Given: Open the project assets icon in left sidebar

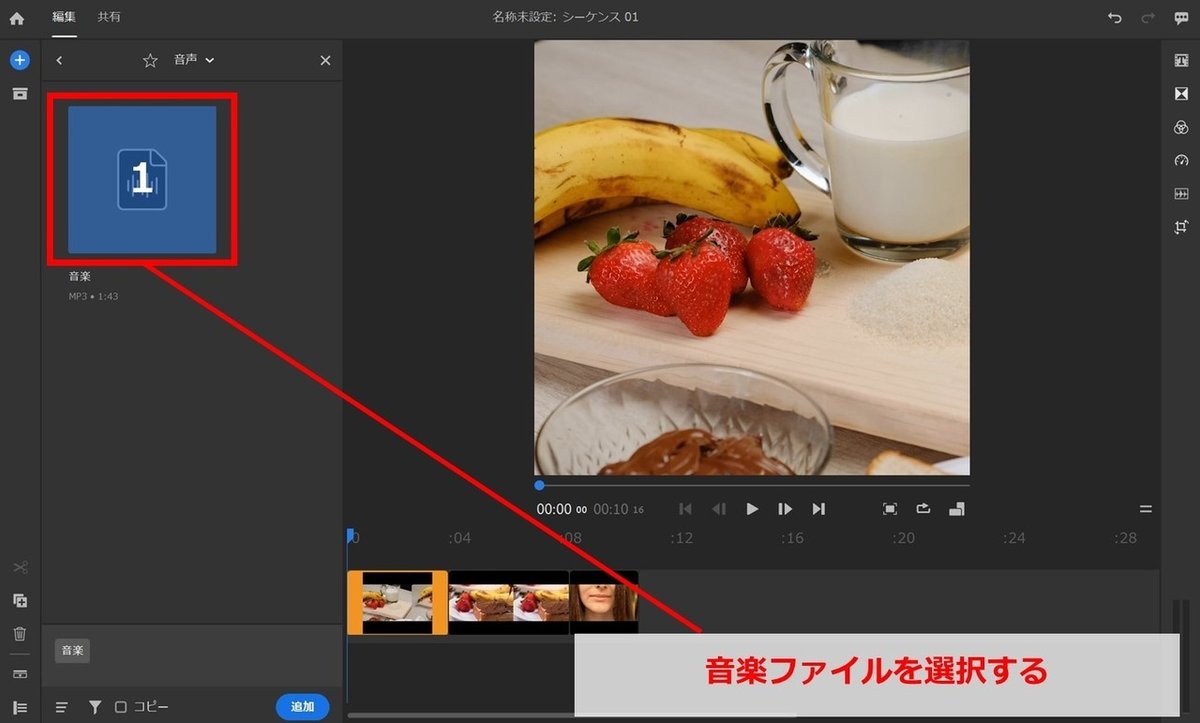Looking at the screenshot, I should [20, 94].
